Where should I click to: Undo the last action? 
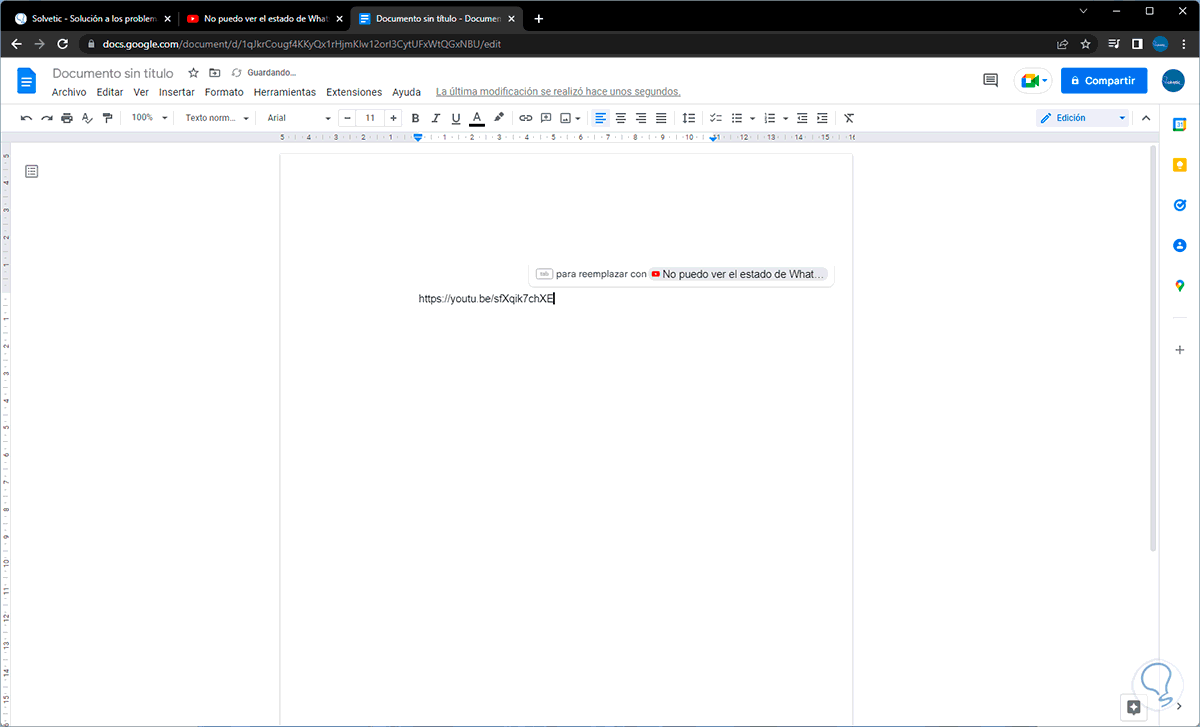click(x=26, y=118)
